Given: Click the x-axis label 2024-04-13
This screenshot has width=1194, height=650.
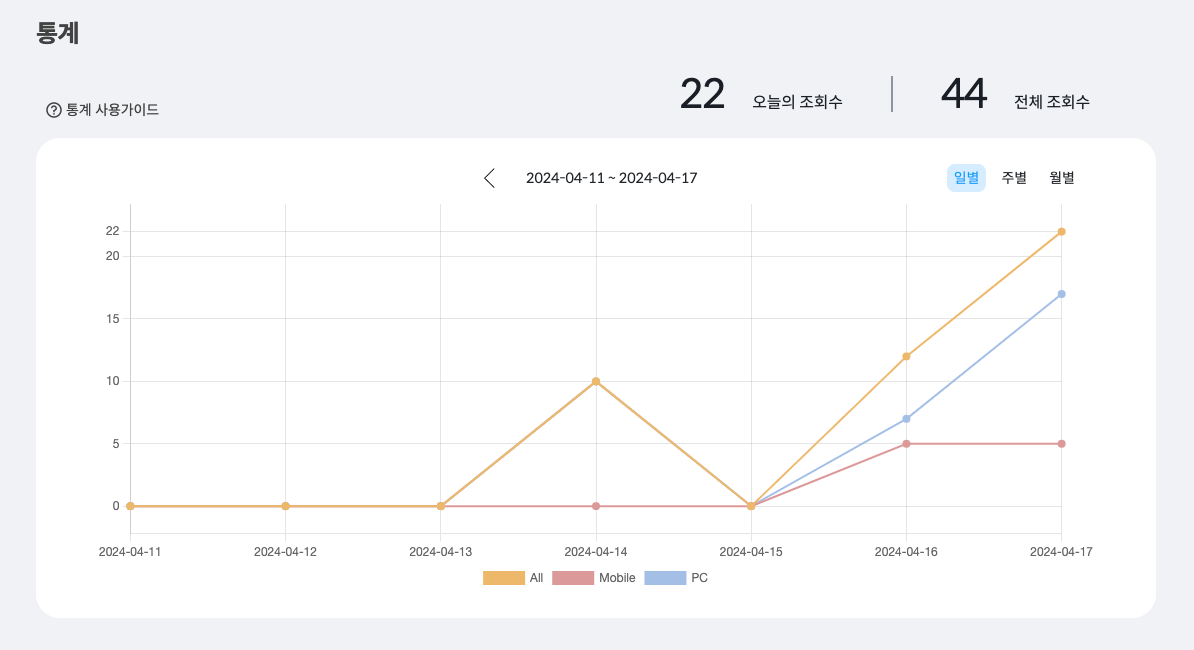Looking at the screenshot, I should (x=441, y=552).
